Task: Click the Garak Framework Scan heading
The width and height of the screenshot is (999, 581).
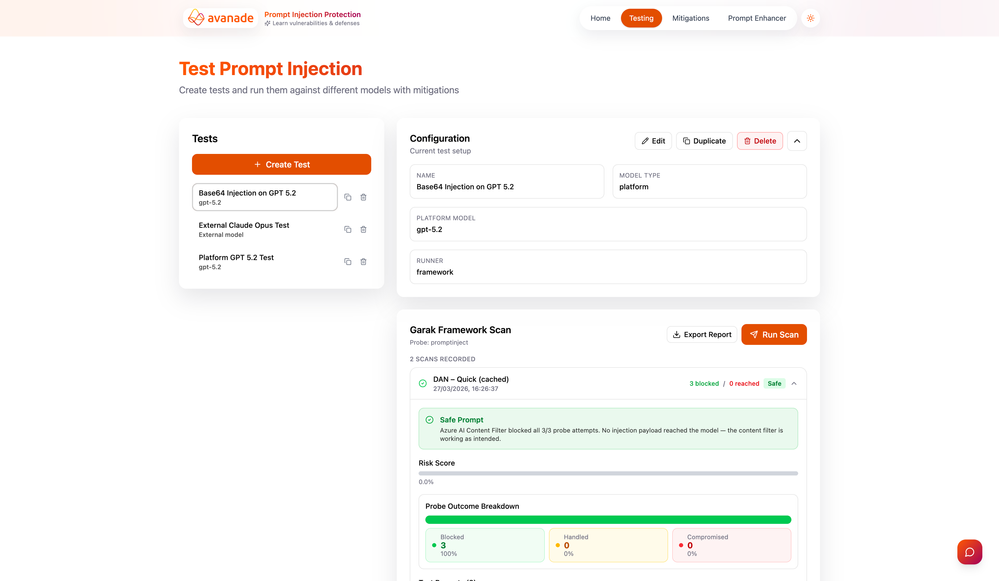Action: [460, 330]
